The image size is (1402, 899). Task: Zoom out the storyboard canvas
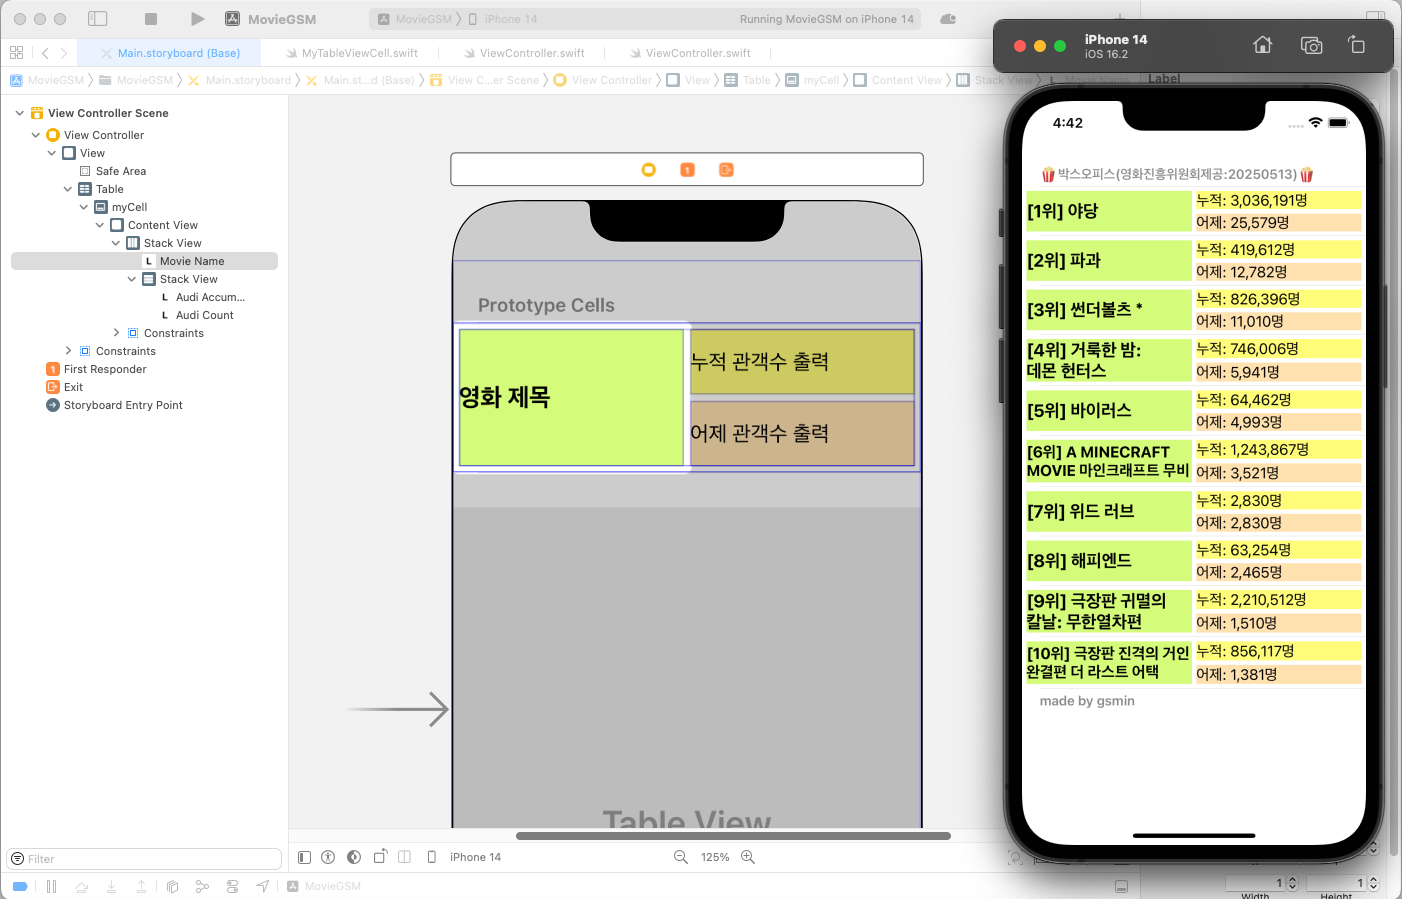tap(681, 857)
